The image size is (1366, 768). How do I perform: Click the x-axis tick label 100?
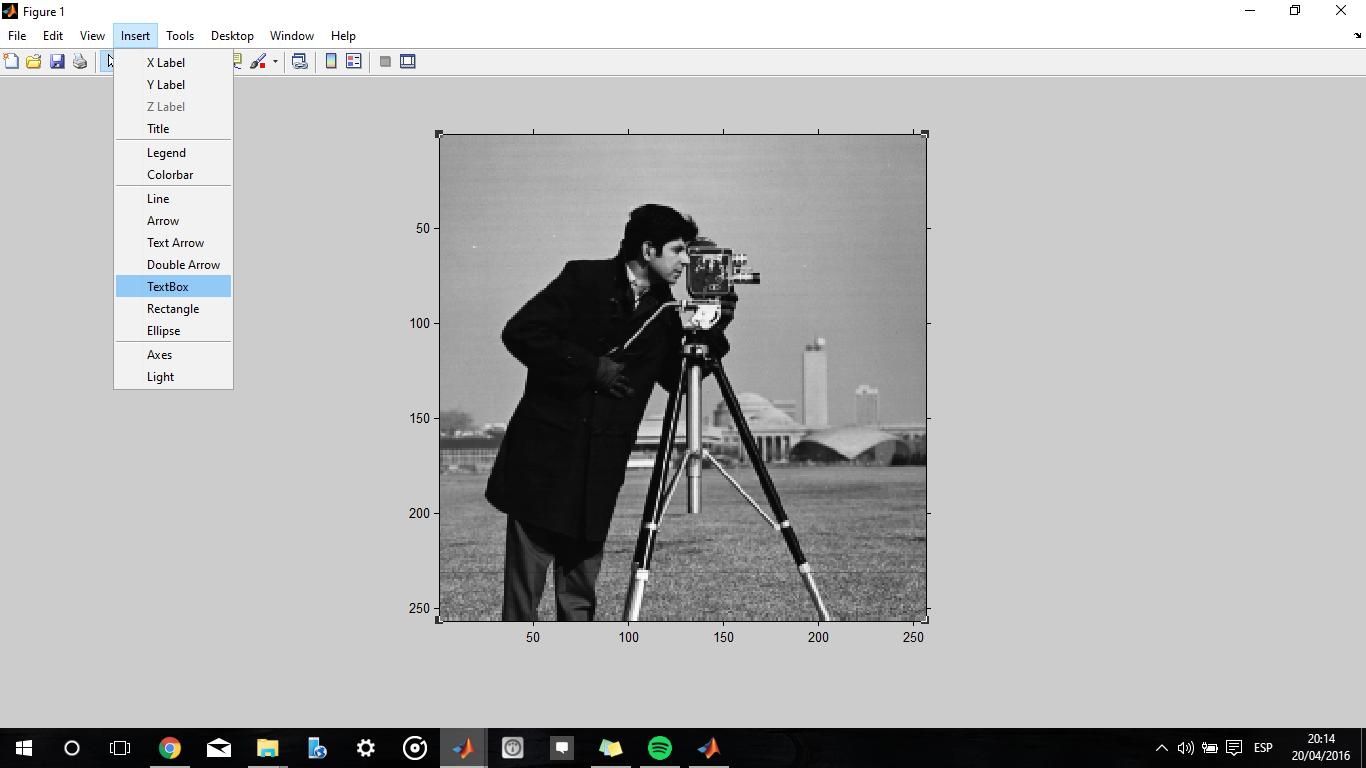point(628,637)
